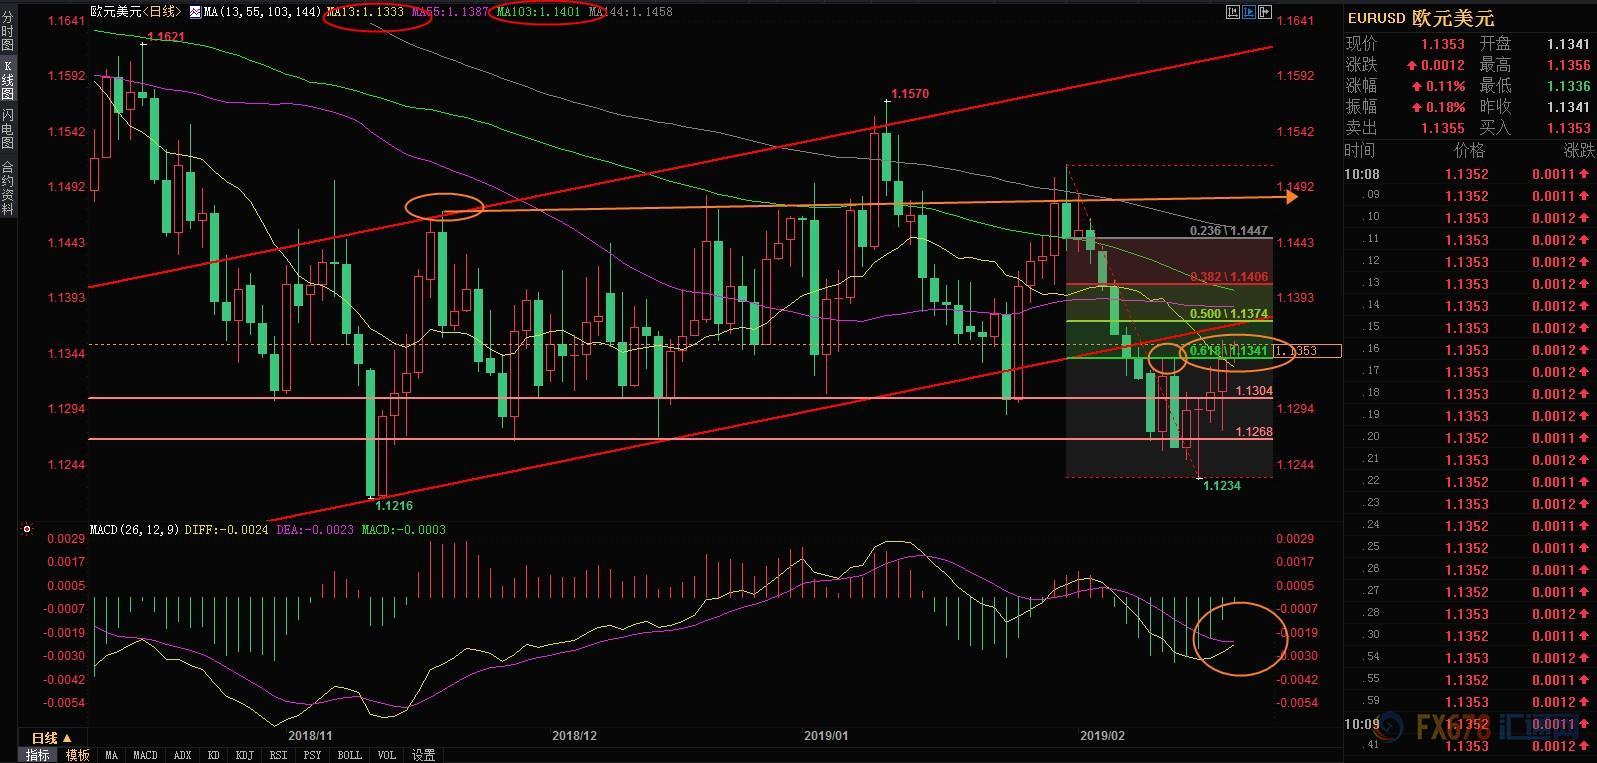Viewport: 1597px width, 763px height.
Task: Click the third chart layout arrow icon
Action: coord(1264,12)
